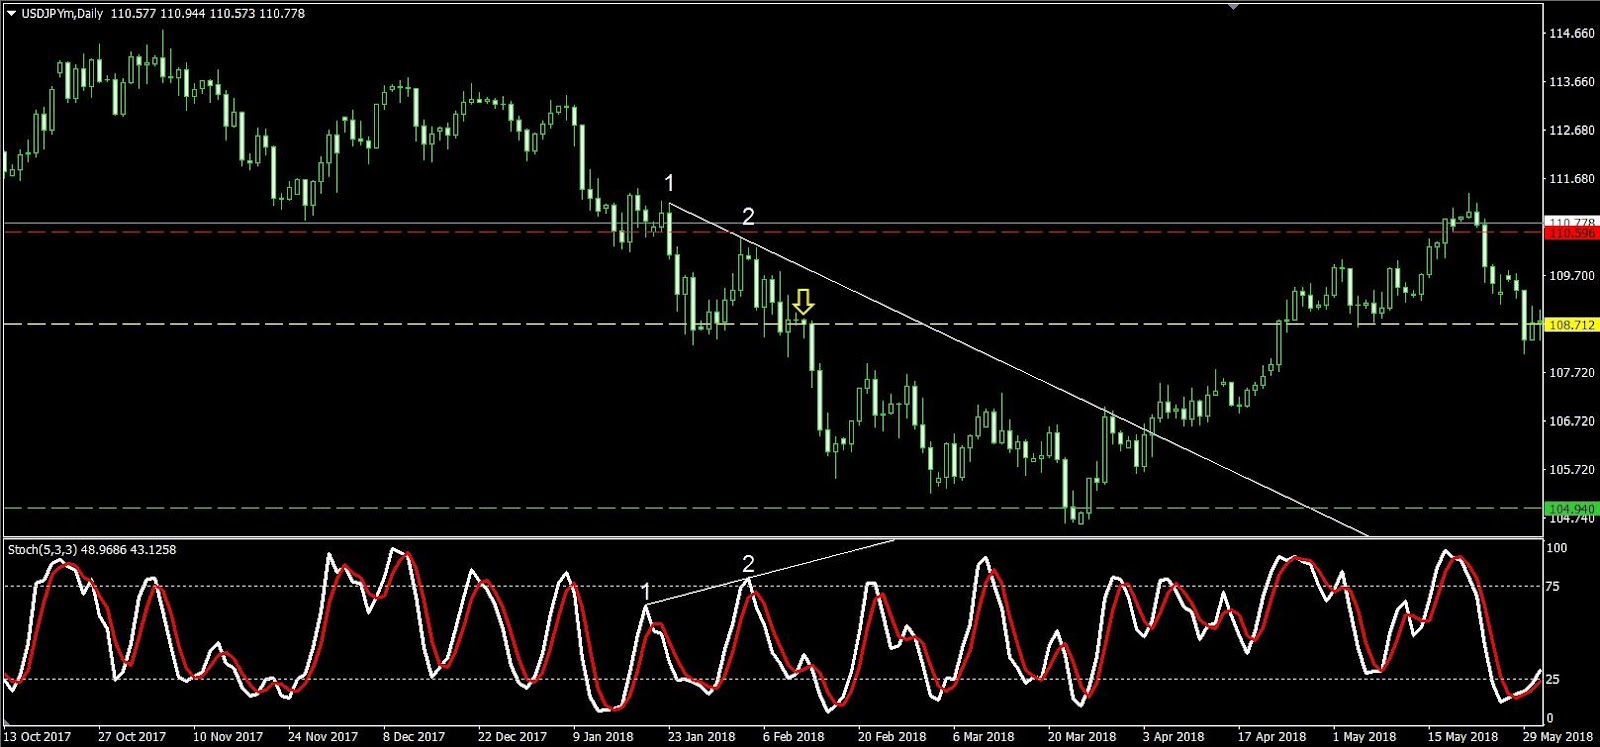Click the stochastic scale value 100
Viewport: 1600px width, 747px height.
point(1557,548)
